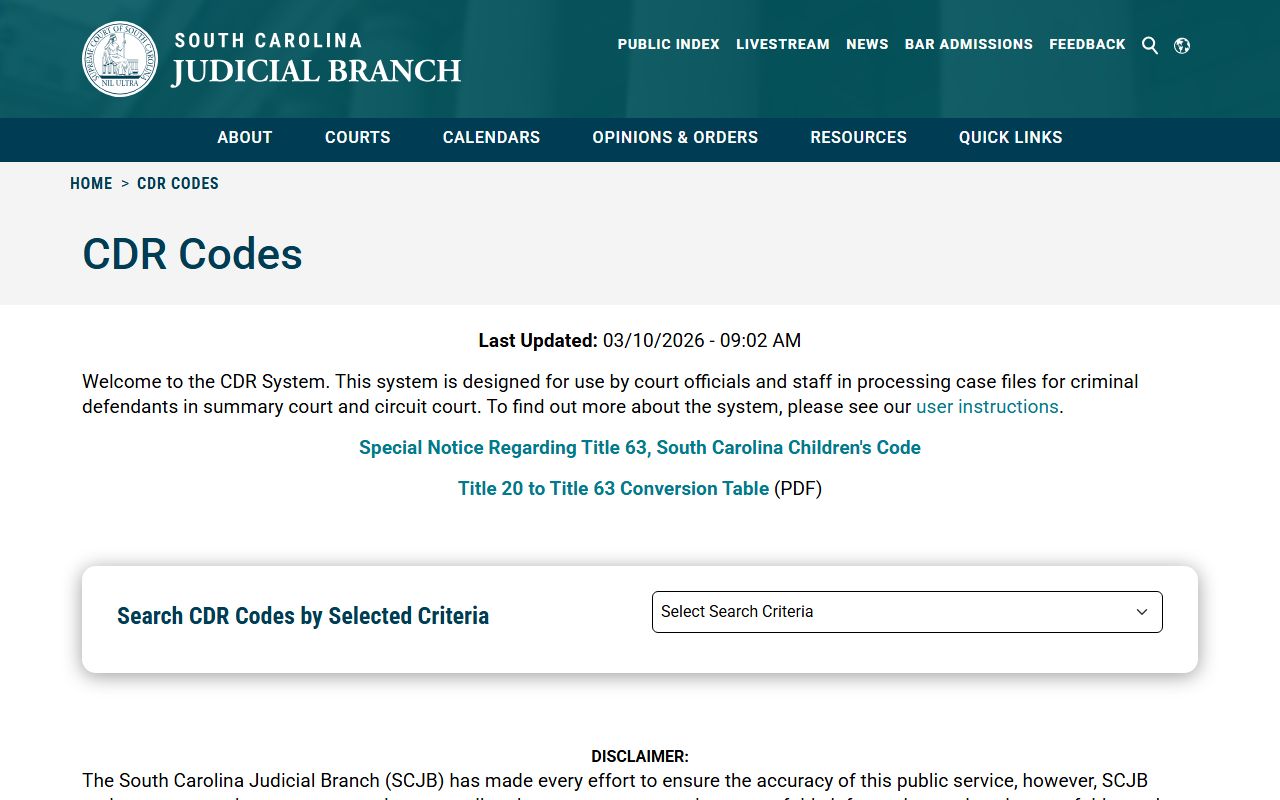
Task: Open Title 20 to Title 63 Conversion Table
Action: tap(613, 489)
